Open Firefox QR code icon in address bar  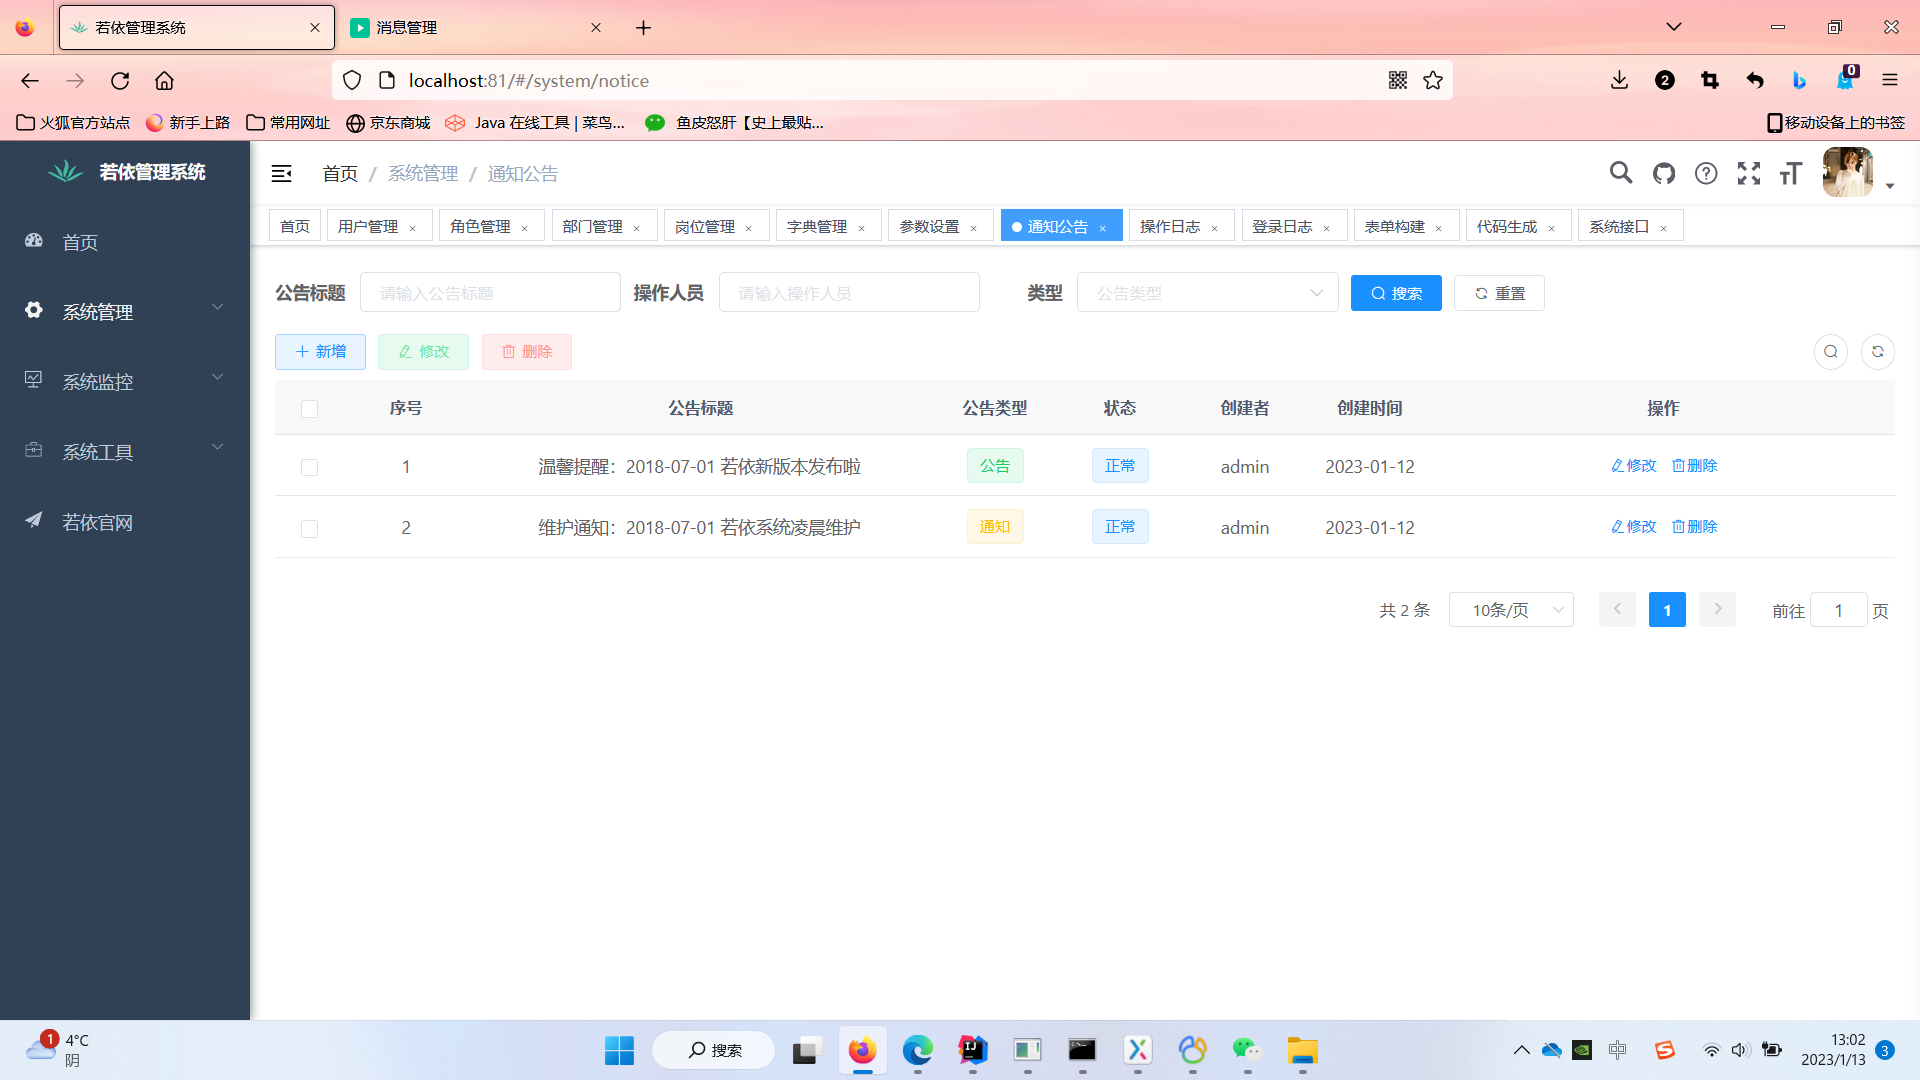point(1397,80)
